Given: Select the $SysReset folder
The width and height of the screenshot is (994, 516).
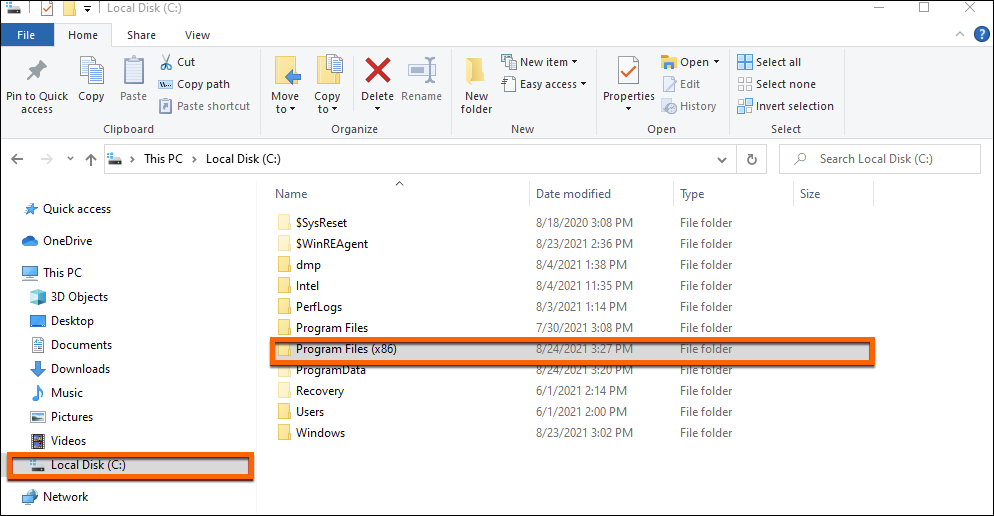Looking at the screenshot, I should [x=573, y=223].
